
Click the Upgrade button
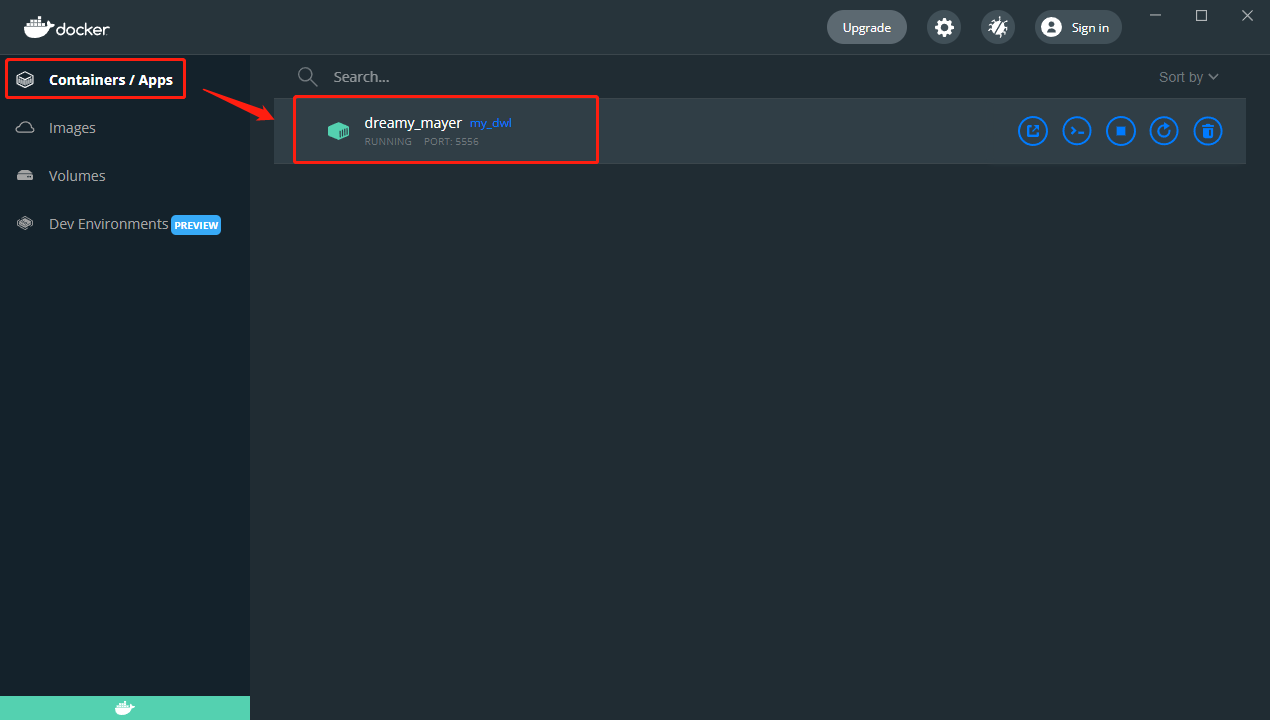click(x=866, y=27)
